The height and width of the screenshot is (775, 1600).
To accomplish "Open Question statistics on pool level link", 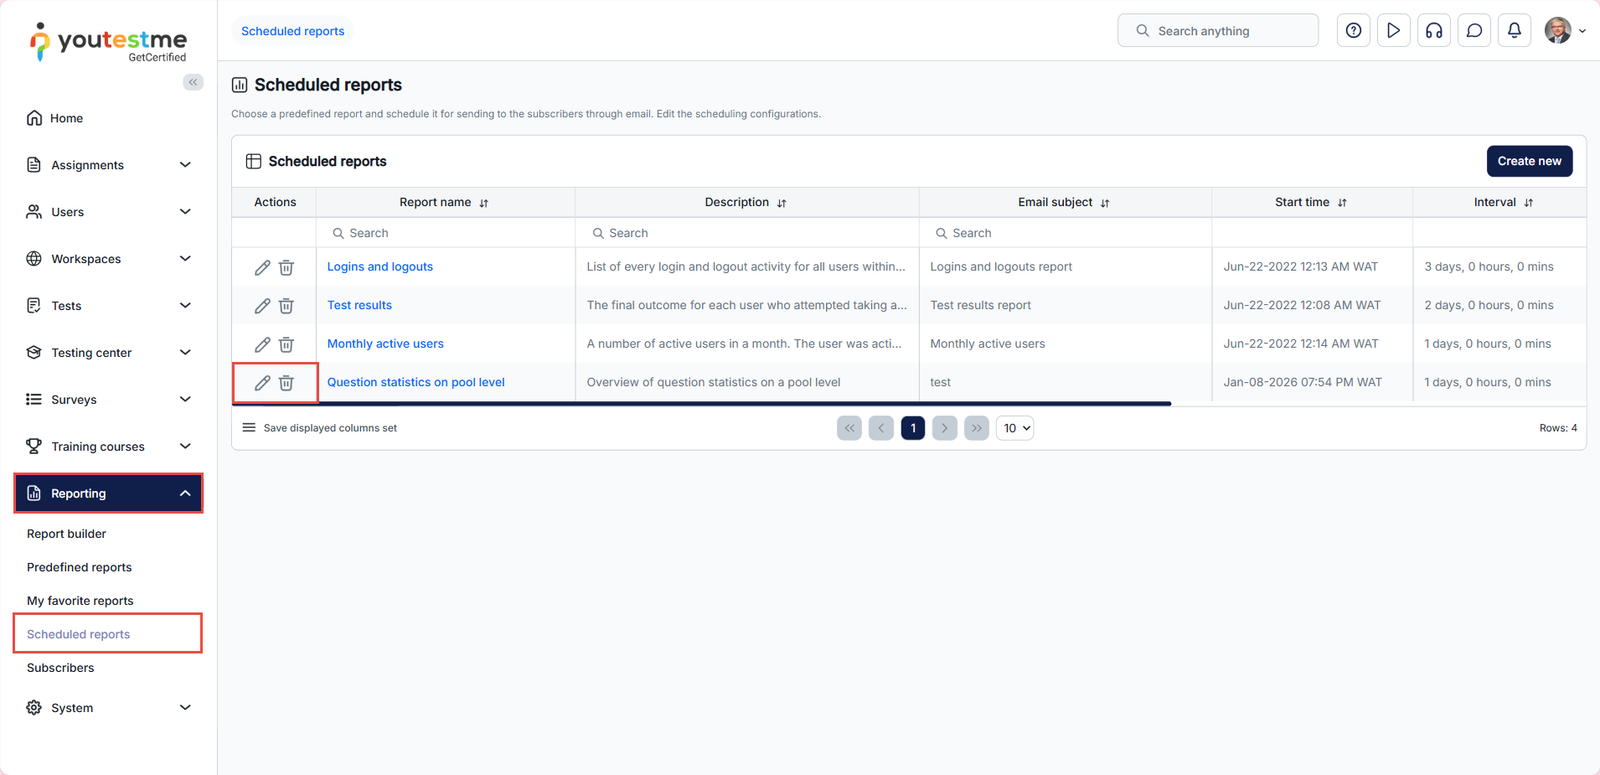I will tap(415, 382).
